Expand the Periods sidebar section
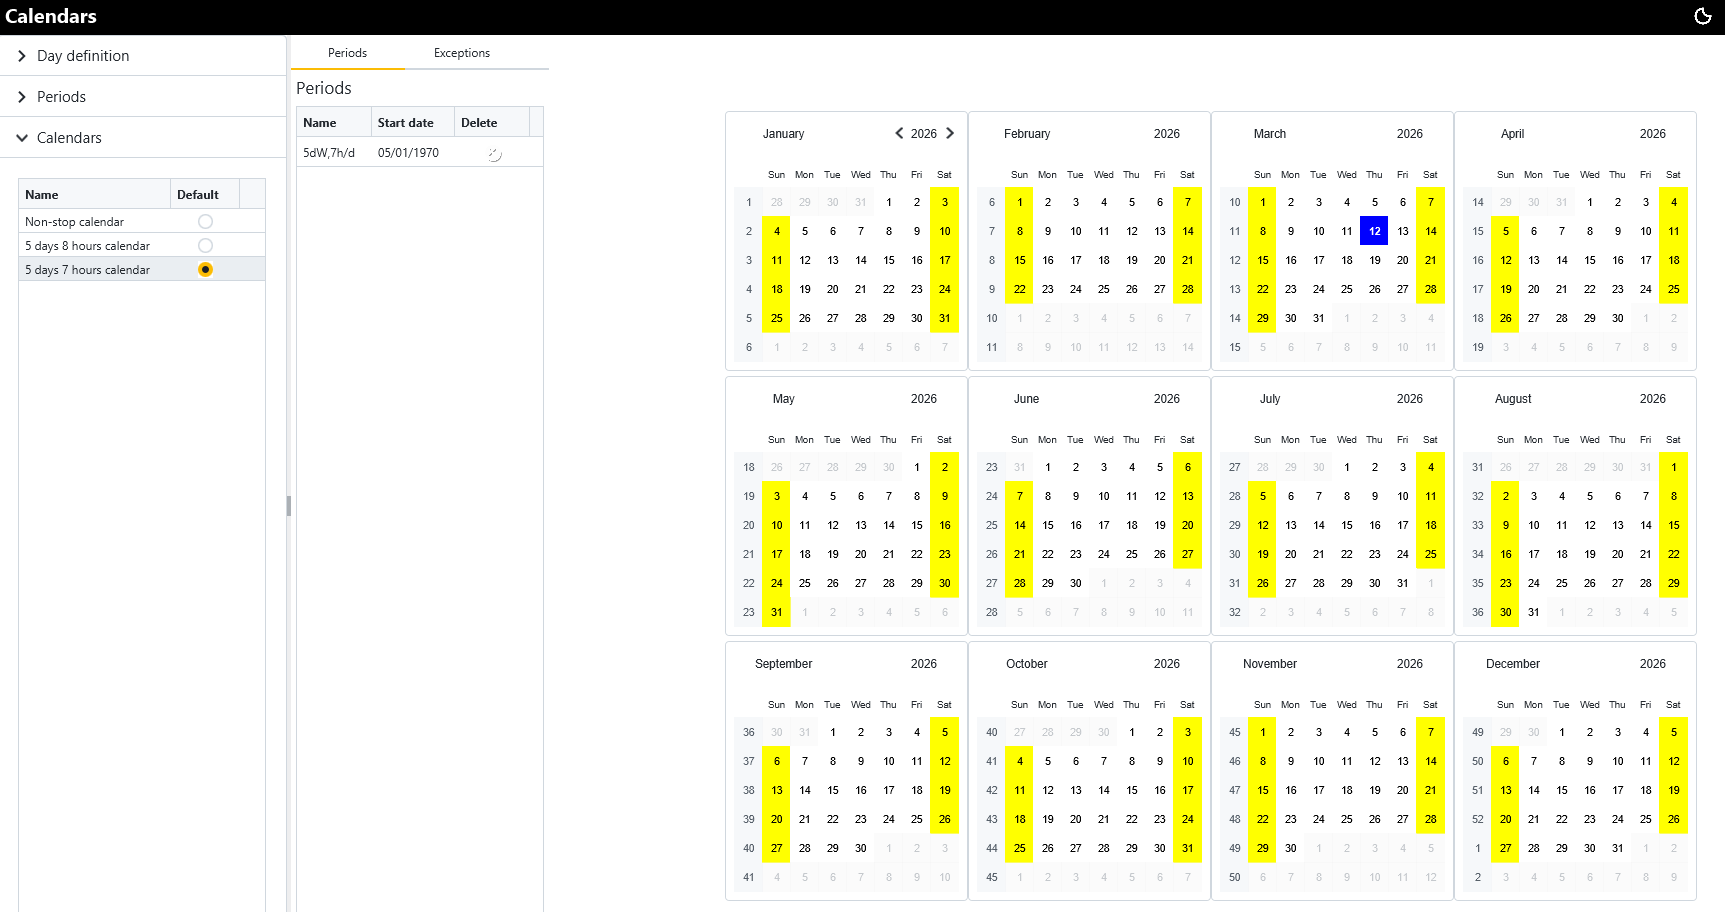 tap(61, 97)
